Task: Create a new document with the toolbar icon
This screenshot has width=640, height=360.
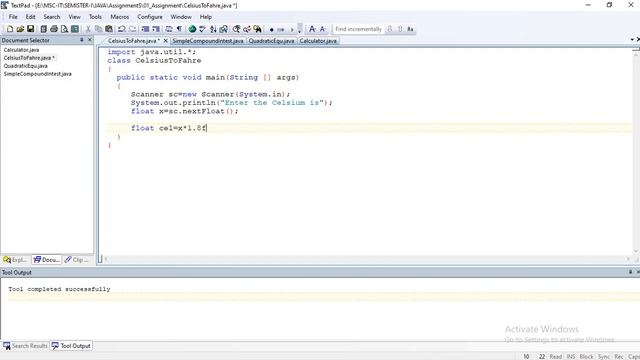Action: click(10, 29)
